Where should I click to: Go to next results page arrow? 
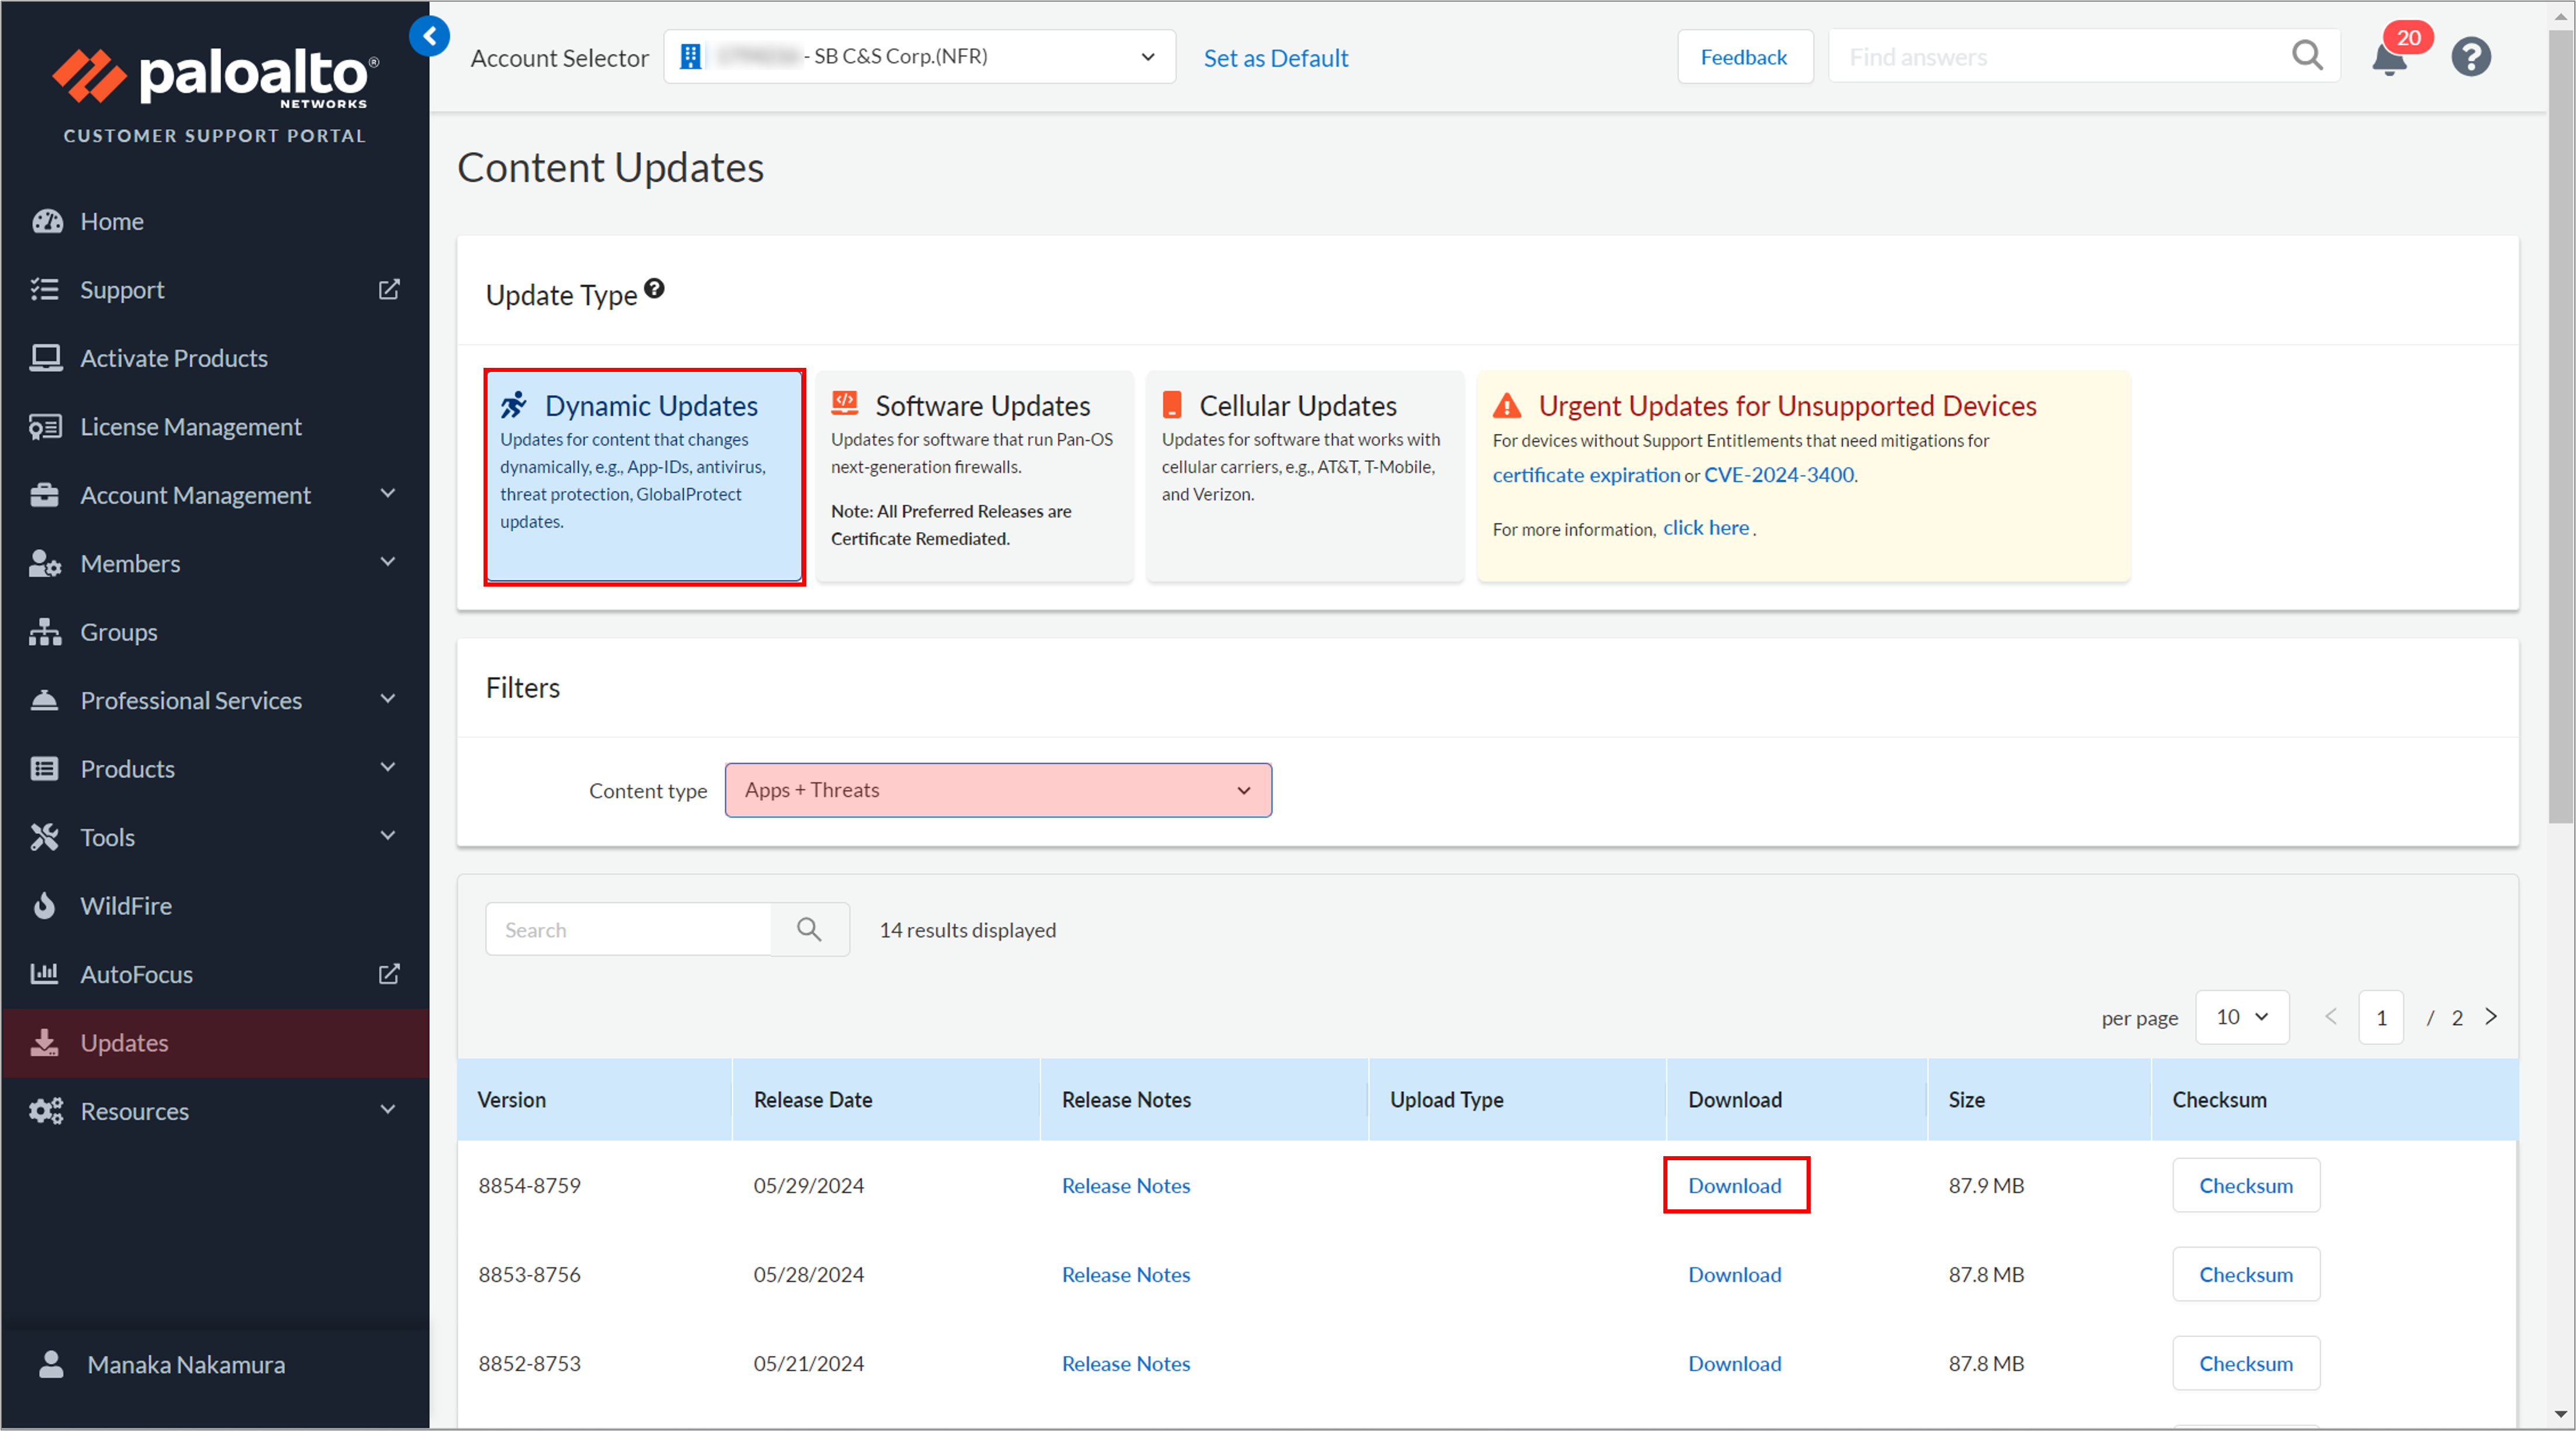2491,1017
